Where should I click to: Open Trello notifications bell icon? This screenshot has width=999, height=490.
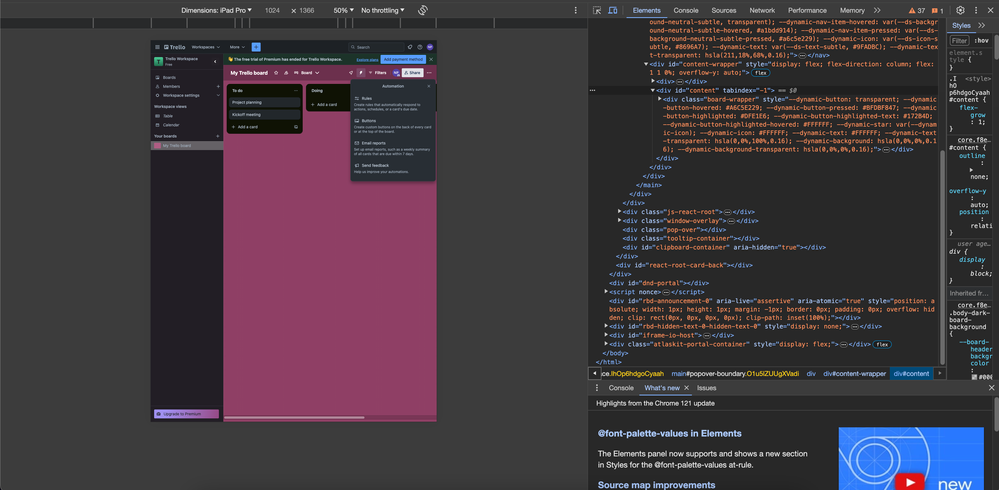[x=409, y=47]
